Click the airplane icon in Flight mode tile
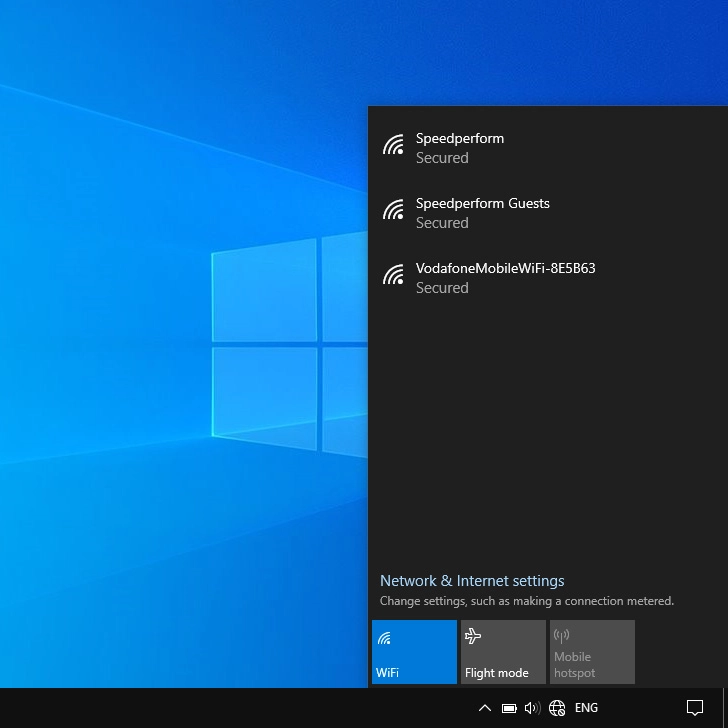 tap(474, 636)
